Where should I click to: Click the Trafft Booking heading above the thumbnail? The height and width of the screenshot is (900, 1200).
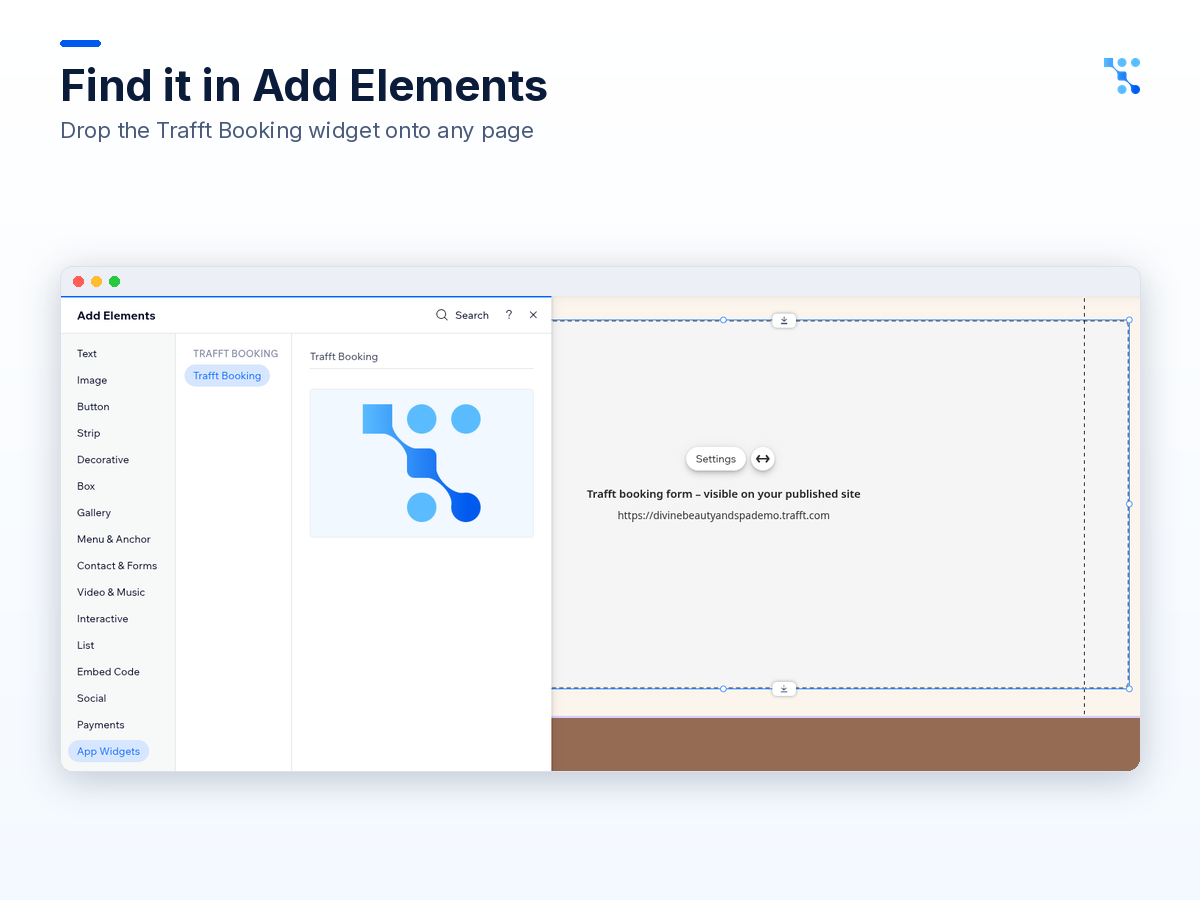coord(344,357)
